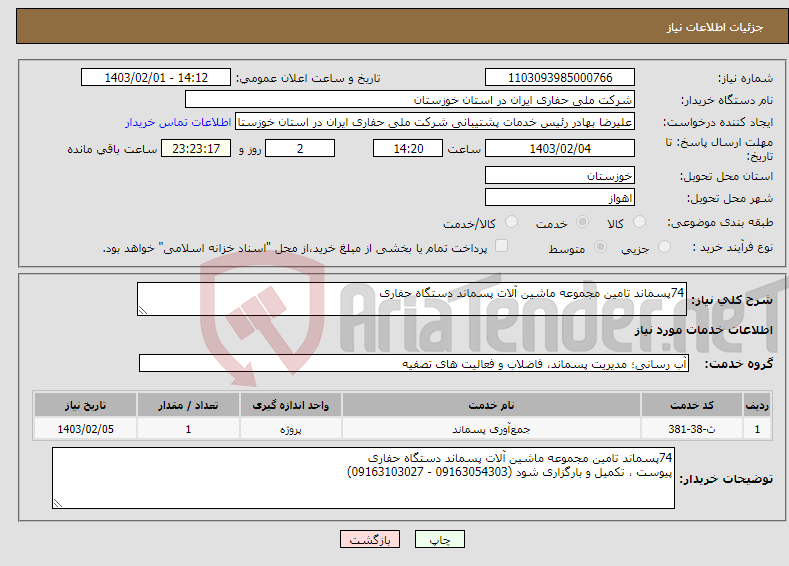Click the پروژه unit cell
The height and width of the screenshot is (566, 789).
coord(290,429)
